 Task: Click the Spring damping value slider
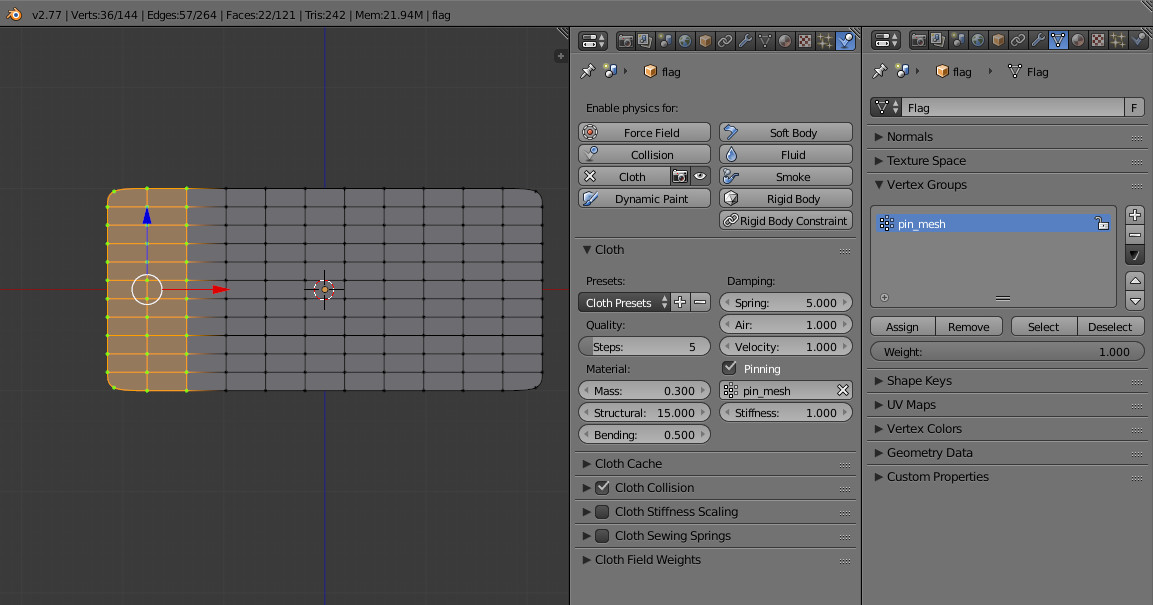(x=785, y=302)
